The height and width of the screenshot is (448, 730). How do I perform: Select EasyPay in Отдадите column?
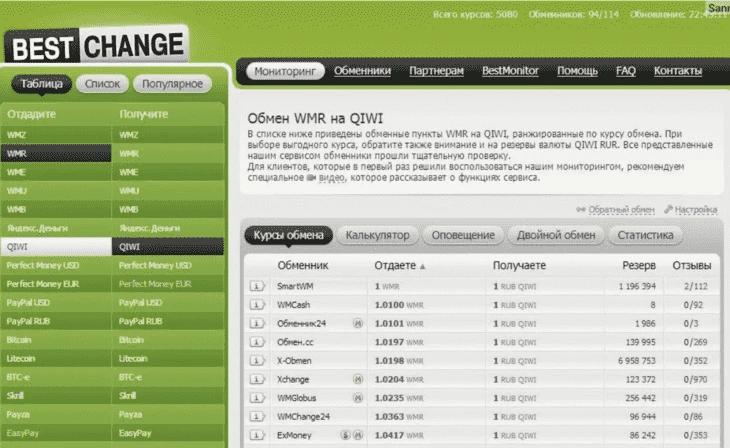coord(56,433)
